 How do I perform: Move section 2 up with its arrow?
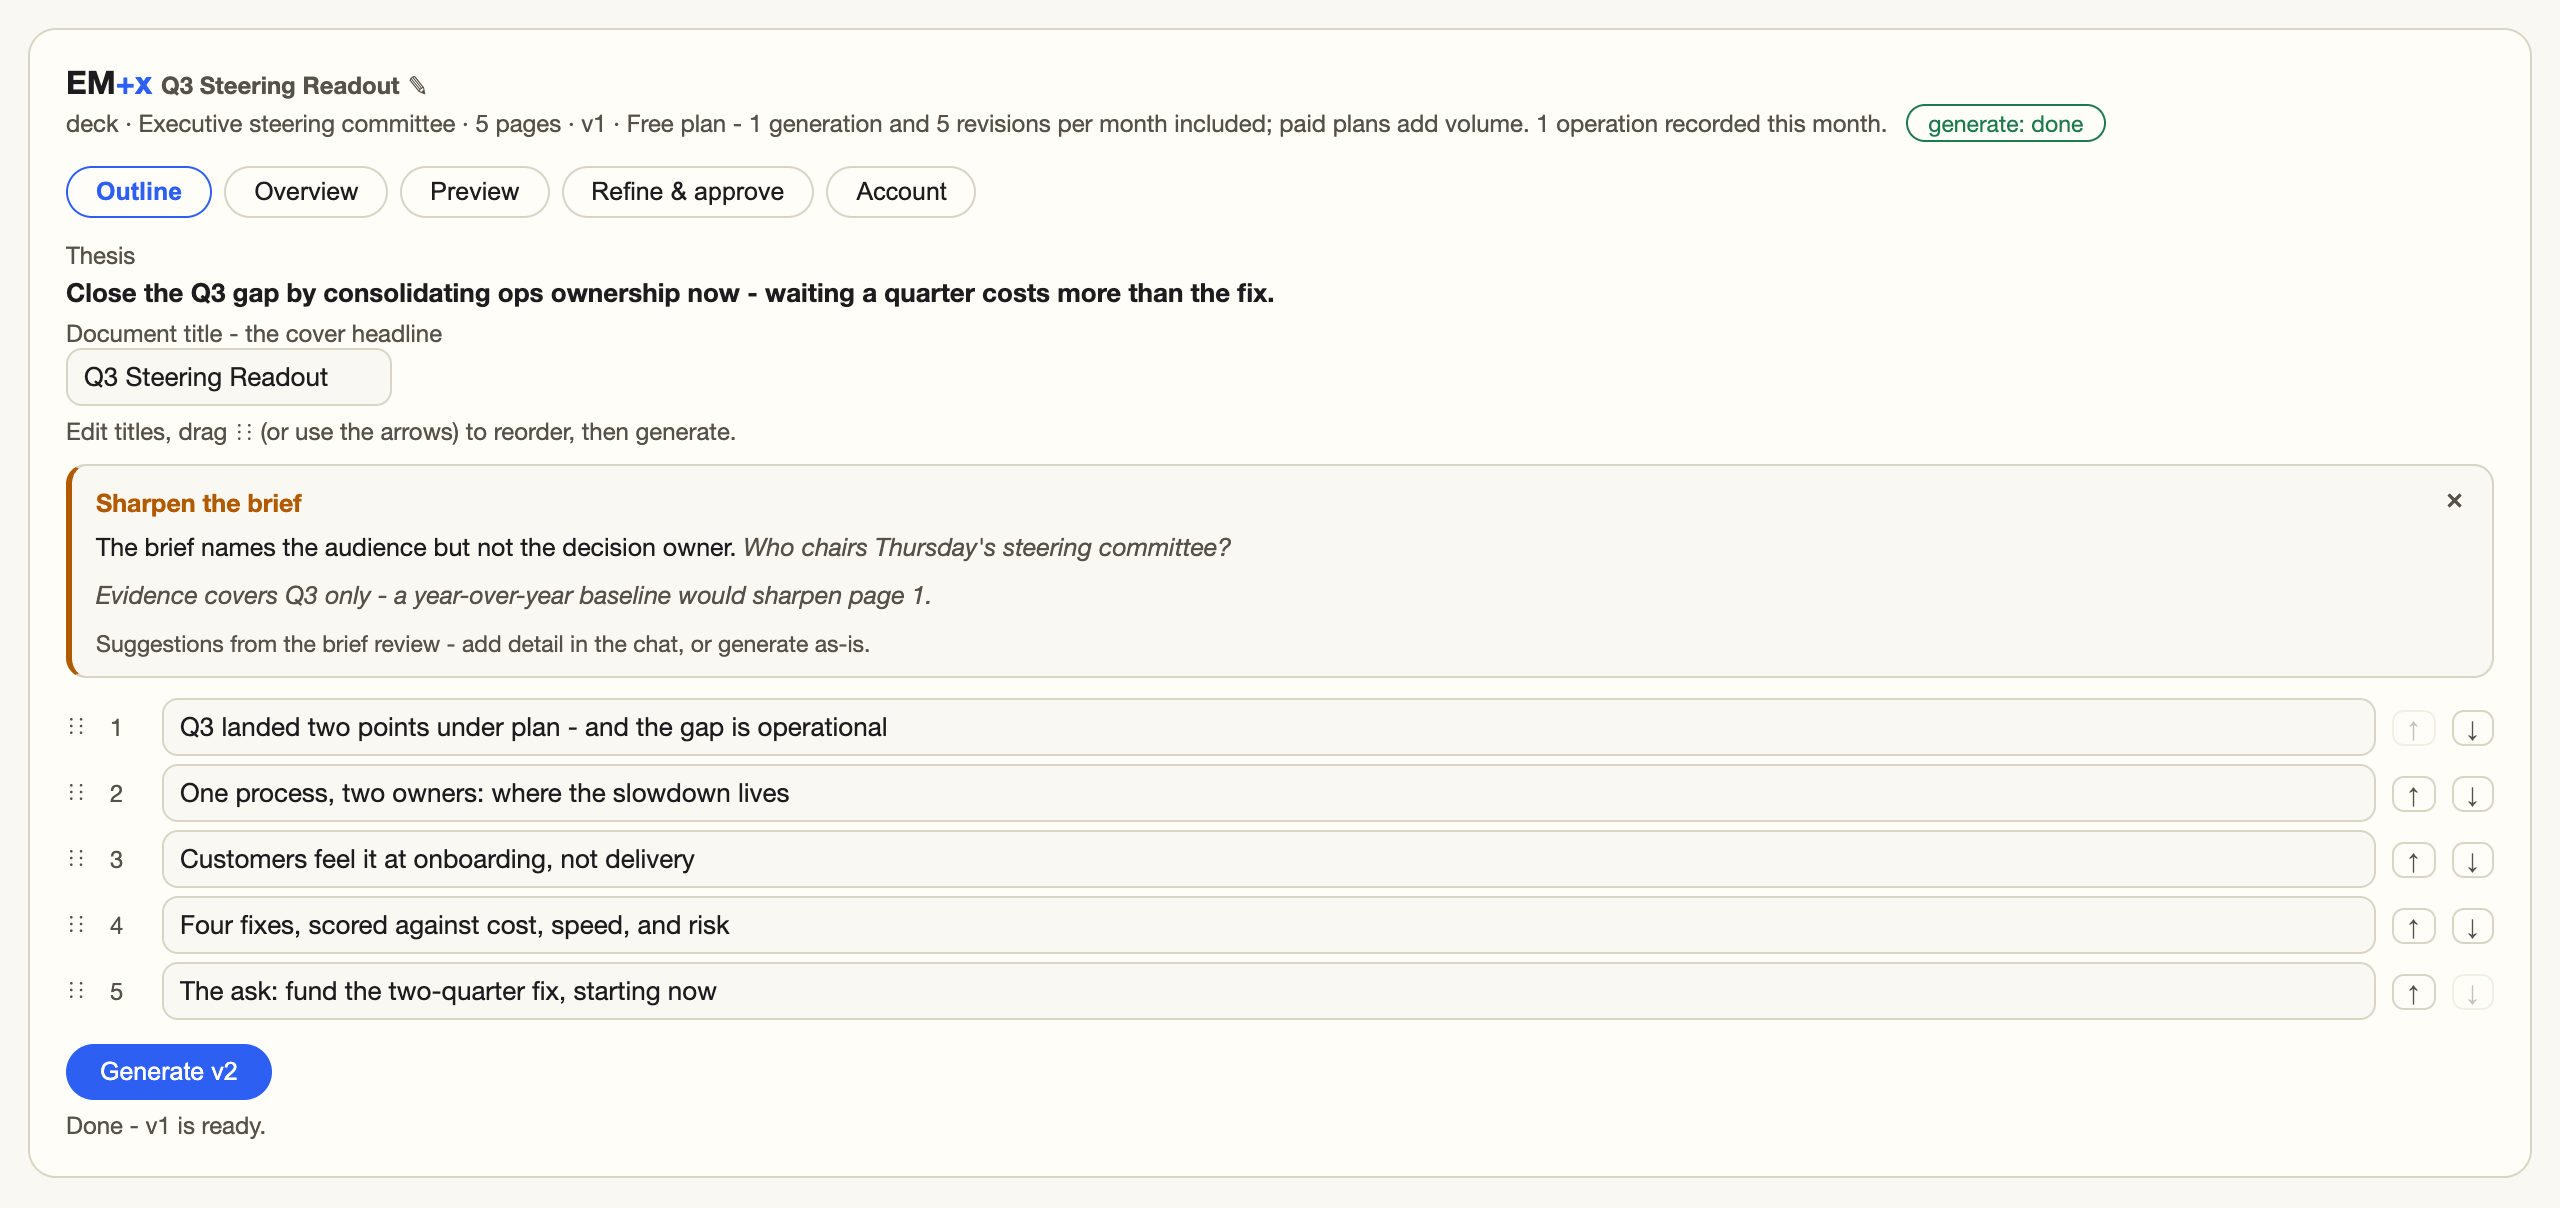coord(2413,795)
